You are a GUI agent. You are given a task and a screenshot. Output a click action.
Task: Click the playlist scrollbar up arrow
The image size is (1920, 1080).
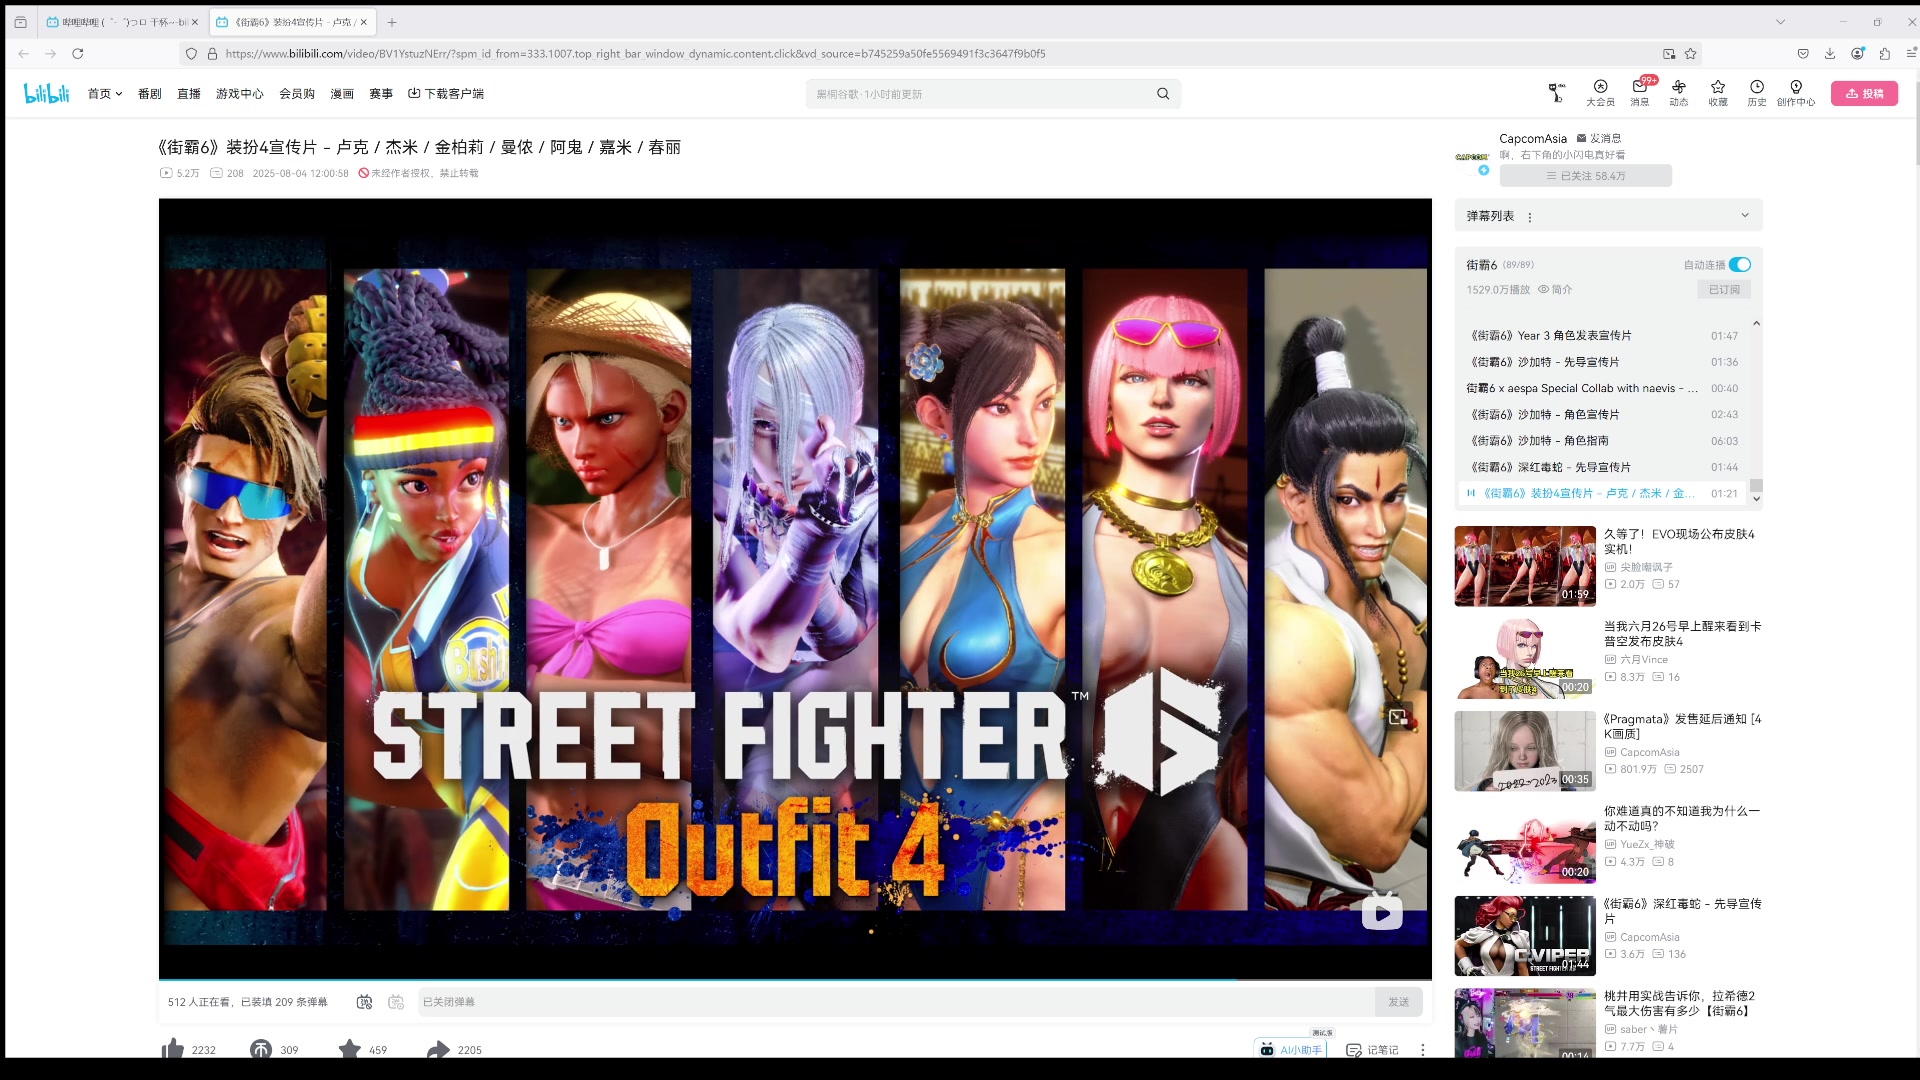point(1756,324)
